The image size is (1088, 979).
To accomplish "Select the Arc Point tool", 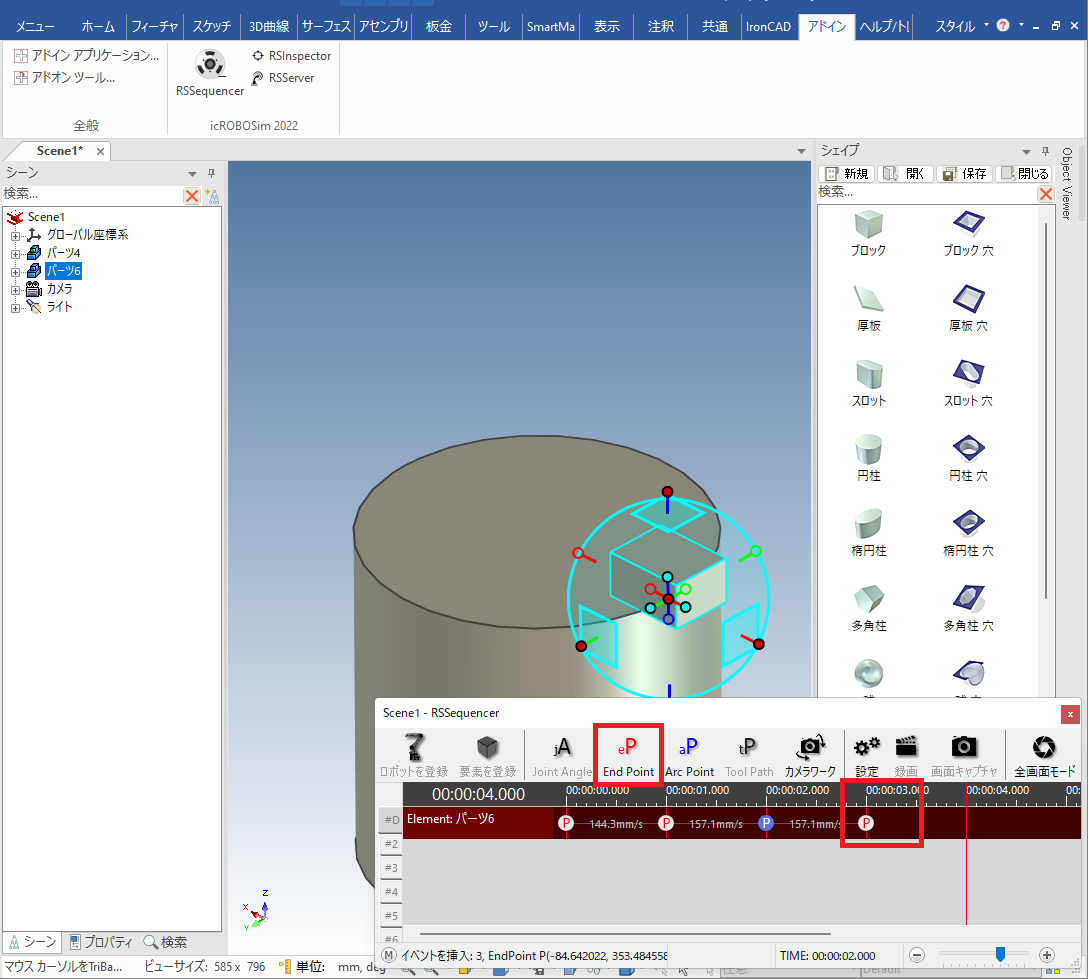I will click(689, 756).
